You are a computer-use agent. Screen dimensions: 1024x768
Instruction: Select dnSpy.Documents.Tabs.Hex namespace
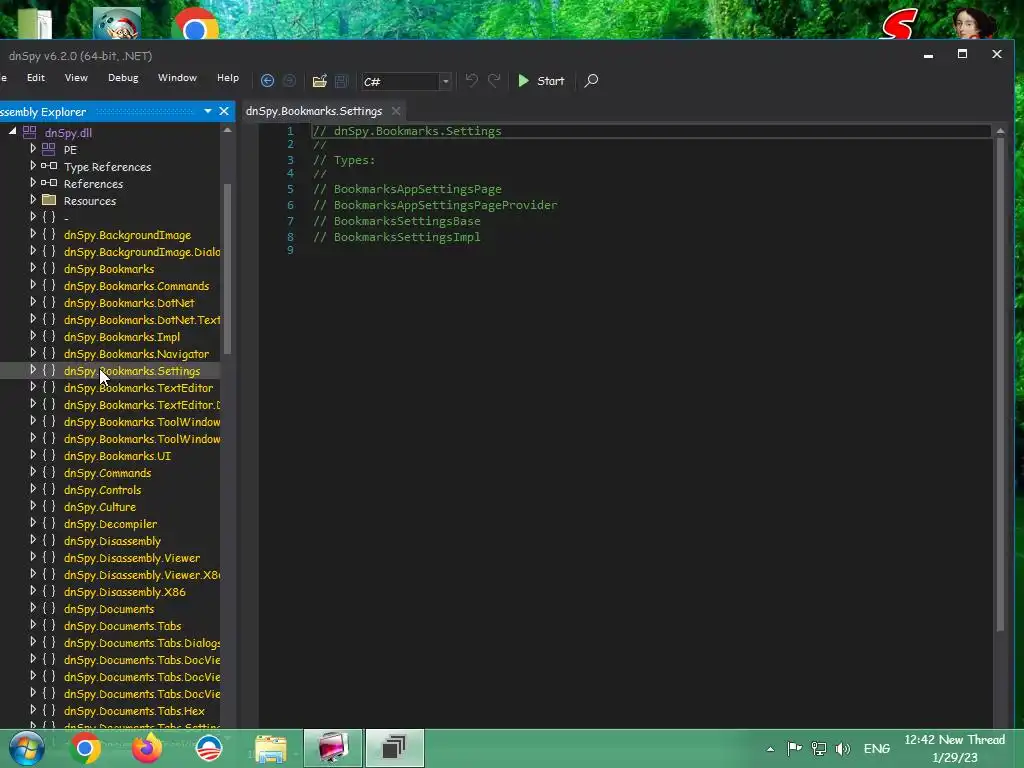tap(135, 711)
